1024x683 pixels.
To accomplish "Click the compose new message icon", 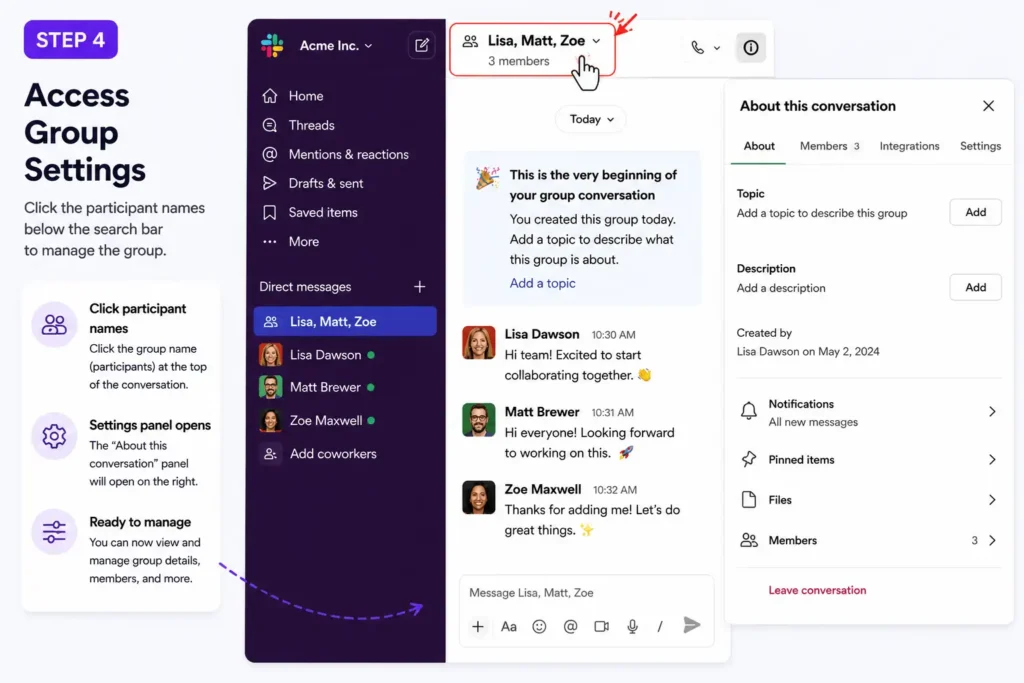I will [x=422, y=45].
